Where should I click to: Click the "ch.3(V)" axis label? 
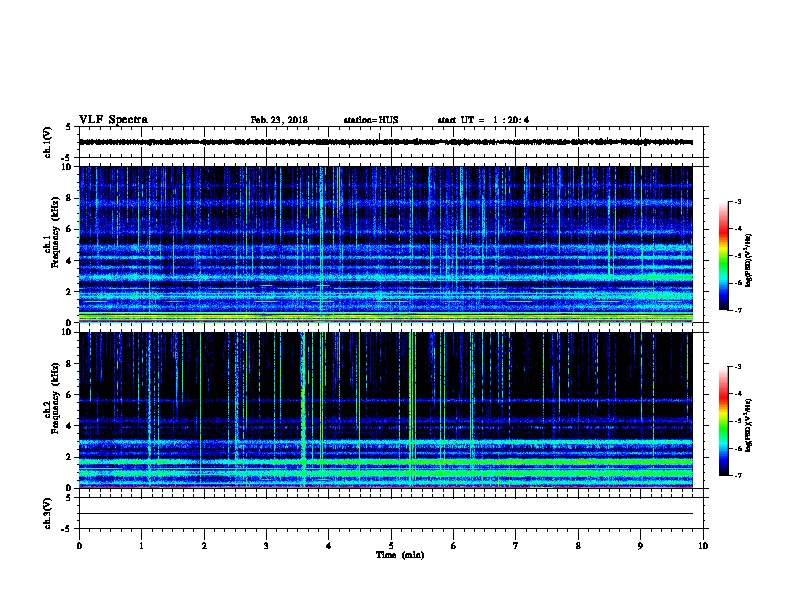click(47, 513)
